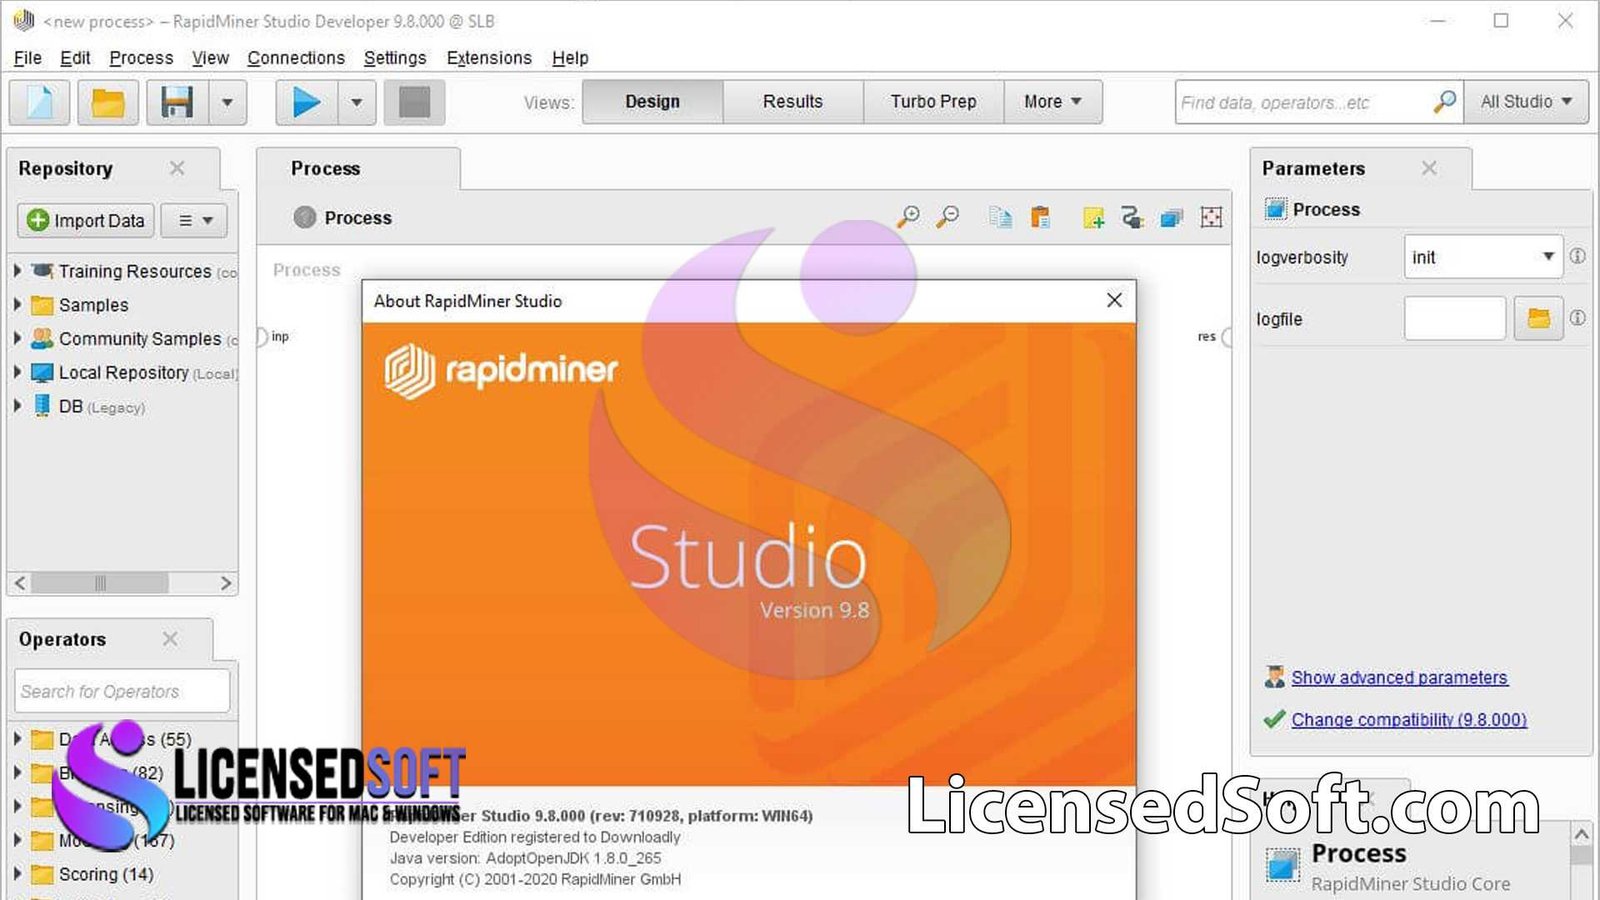Paste into the process canvas
This screenshot has height=900, width=1600.
(x=1040, y=217)
